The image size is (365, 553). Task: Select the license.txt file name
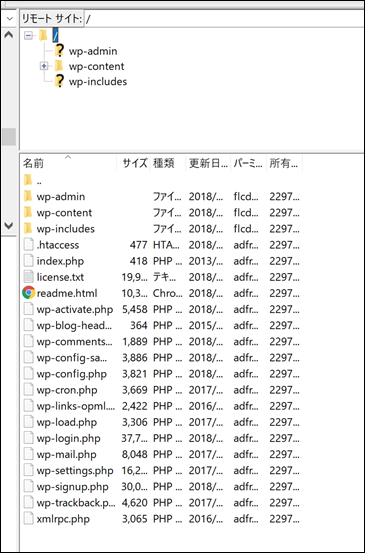[x=60, y=277]
